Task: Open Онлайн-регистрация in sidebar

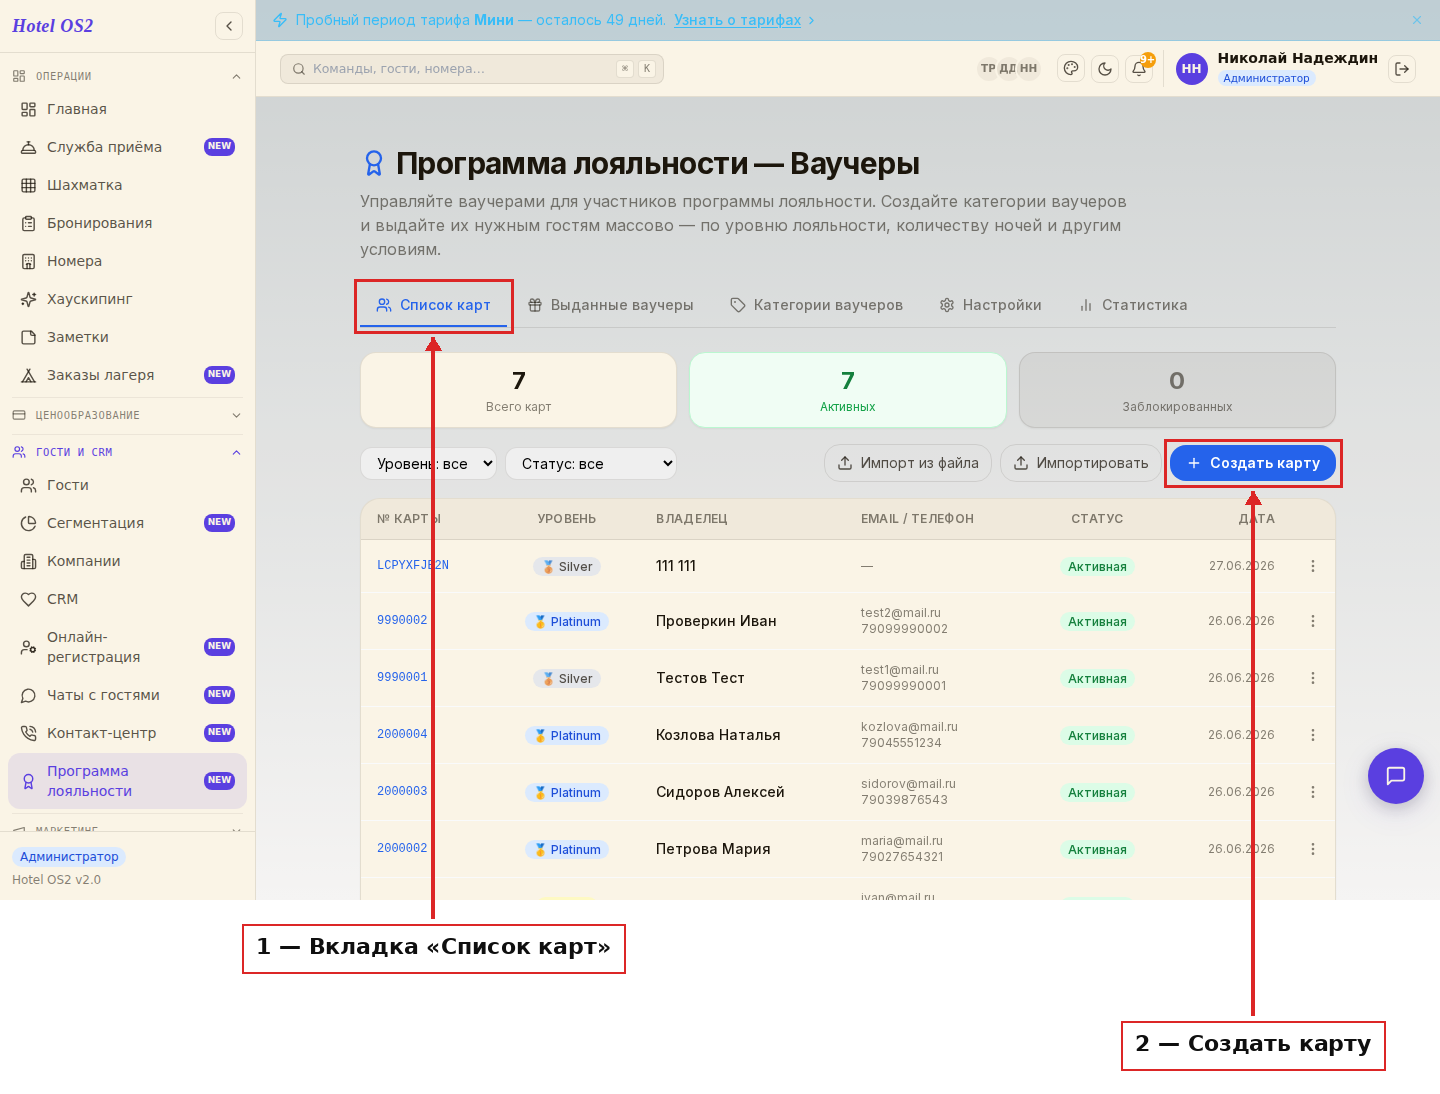Action: pyautogui.click(x=127, y=647)
